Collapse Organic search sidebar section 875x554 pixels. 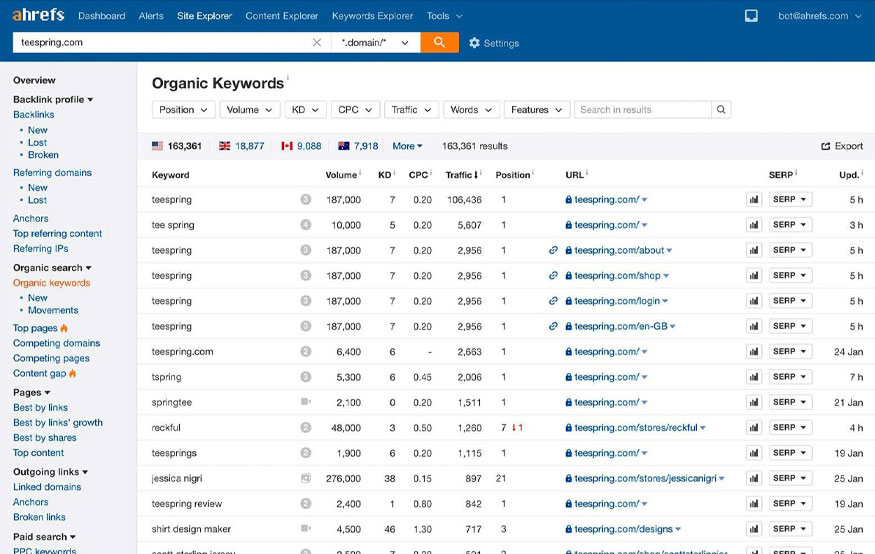tap(52, 268)
